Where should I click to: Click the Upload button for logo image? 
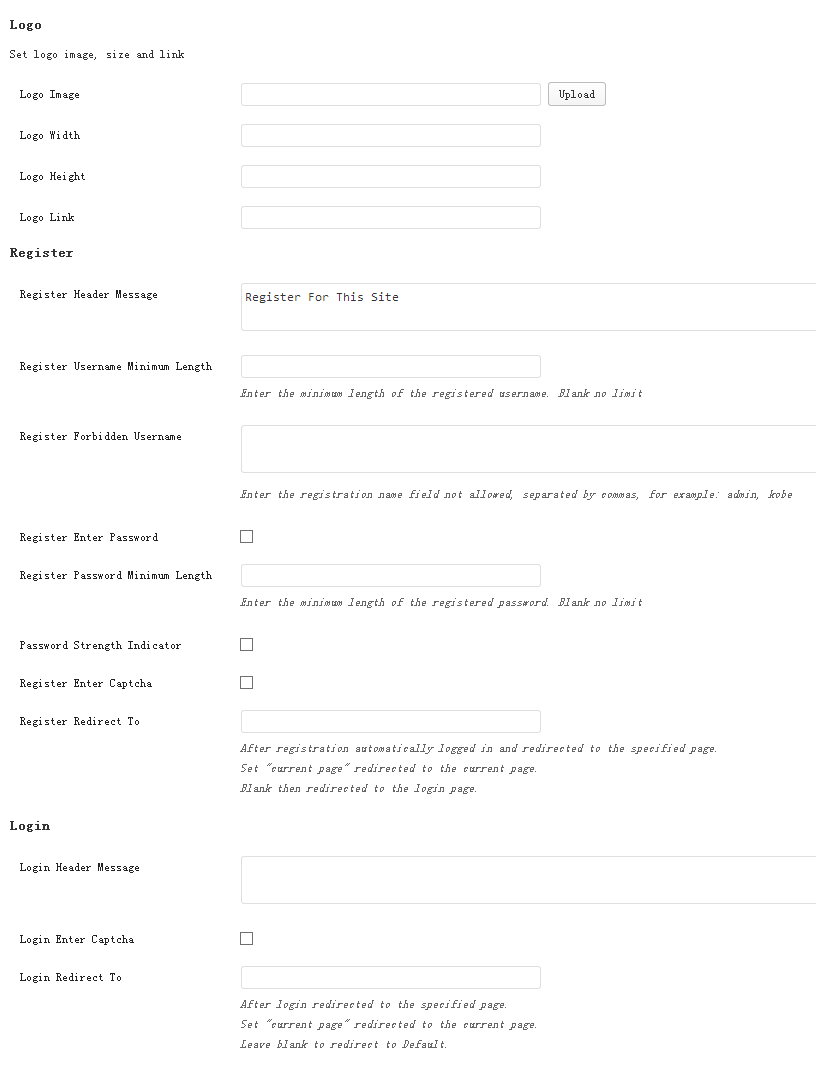pos(576,95)
